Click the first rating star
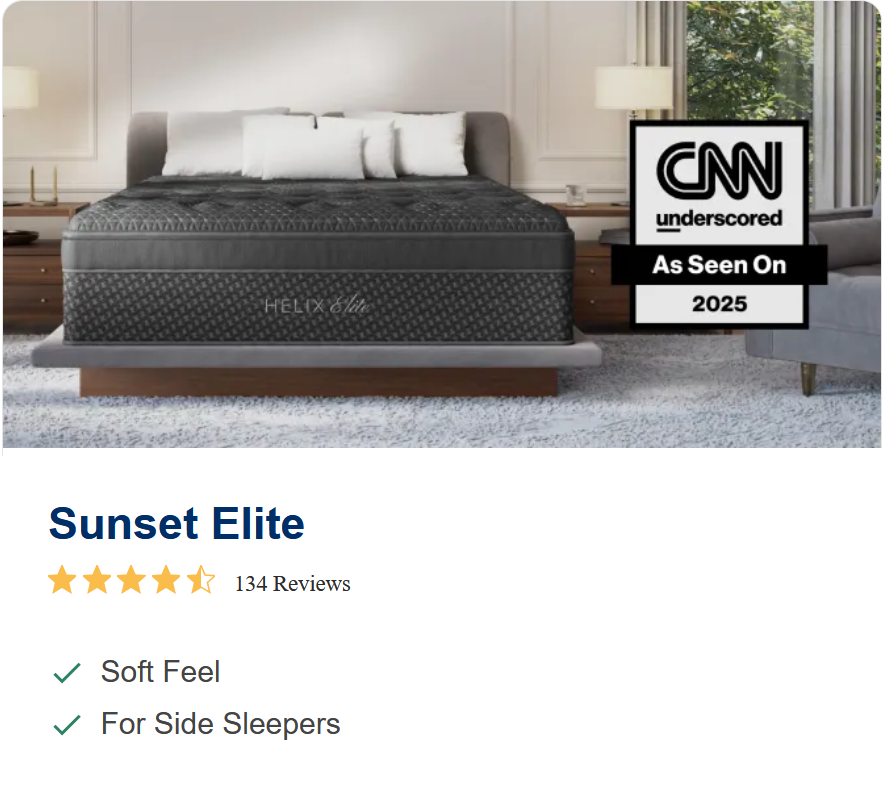 point(62,581)
